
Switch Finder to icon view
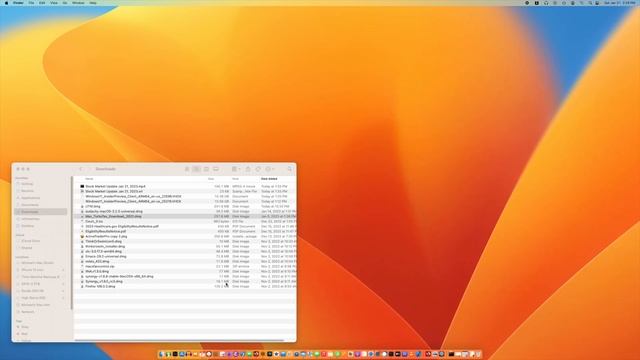click(x=187, y=169)
